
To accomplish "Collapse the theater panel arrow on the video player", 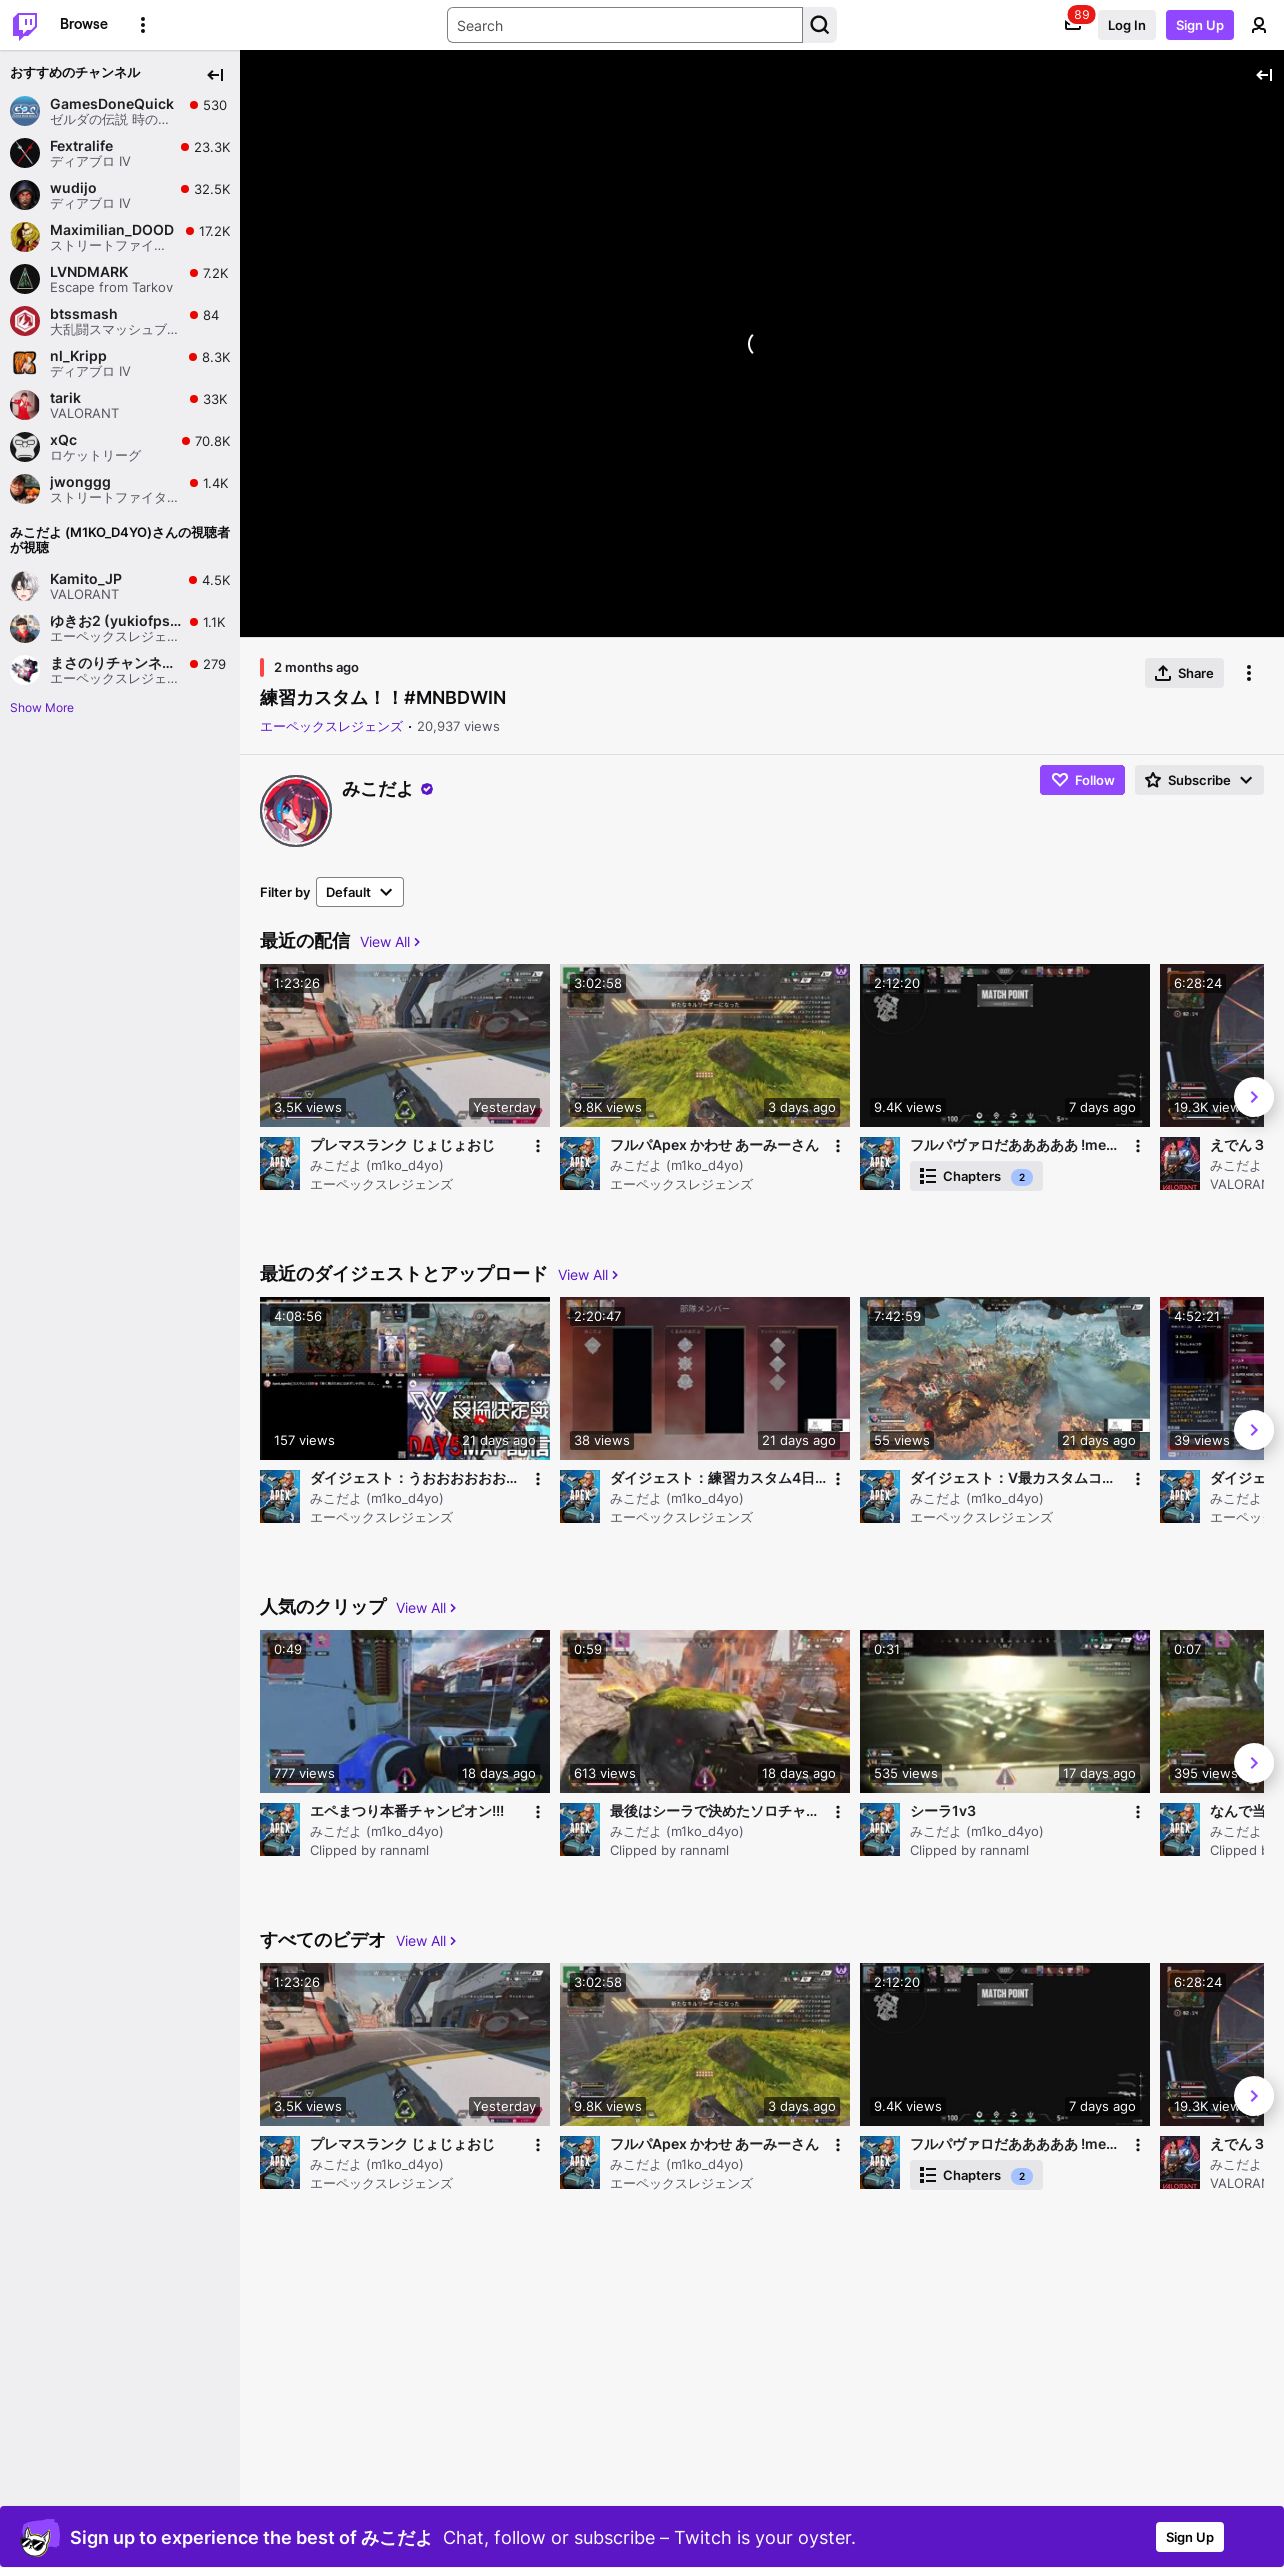I will click(1264, 74).
